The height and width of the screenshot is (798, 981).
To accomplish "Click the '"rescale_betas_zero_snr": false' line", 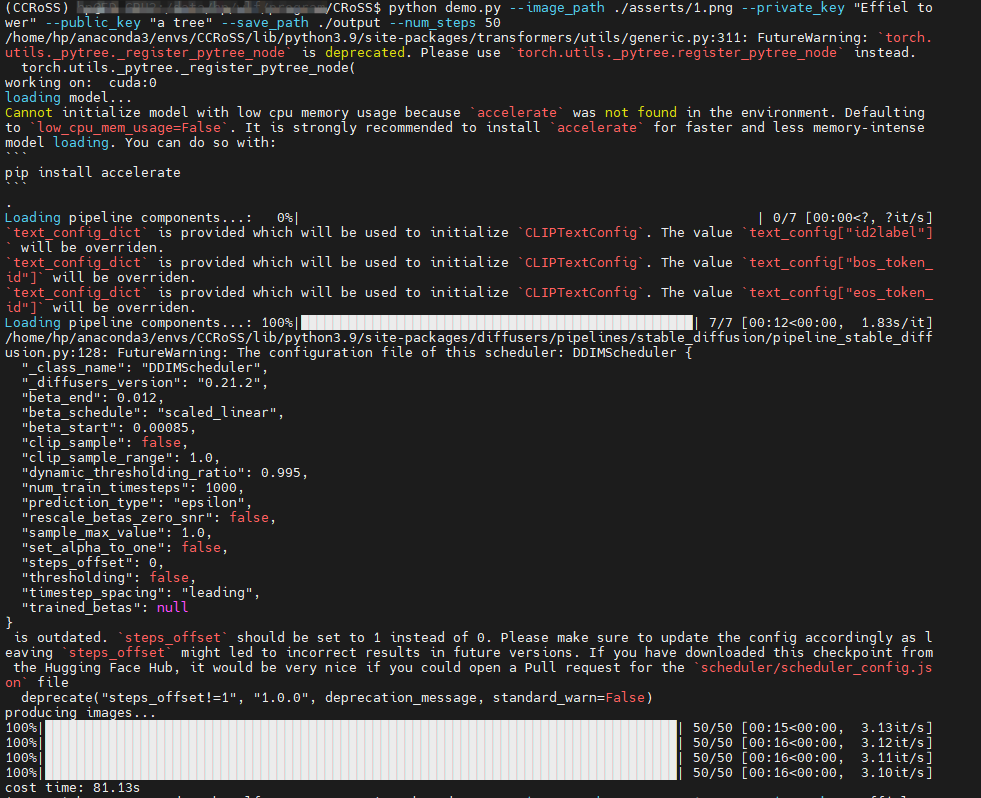I will (148, 518).
